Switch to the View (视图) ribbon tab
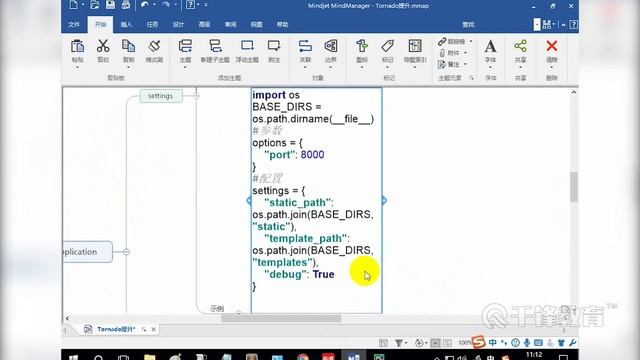 pyautogui.click(x=256, y=24)
